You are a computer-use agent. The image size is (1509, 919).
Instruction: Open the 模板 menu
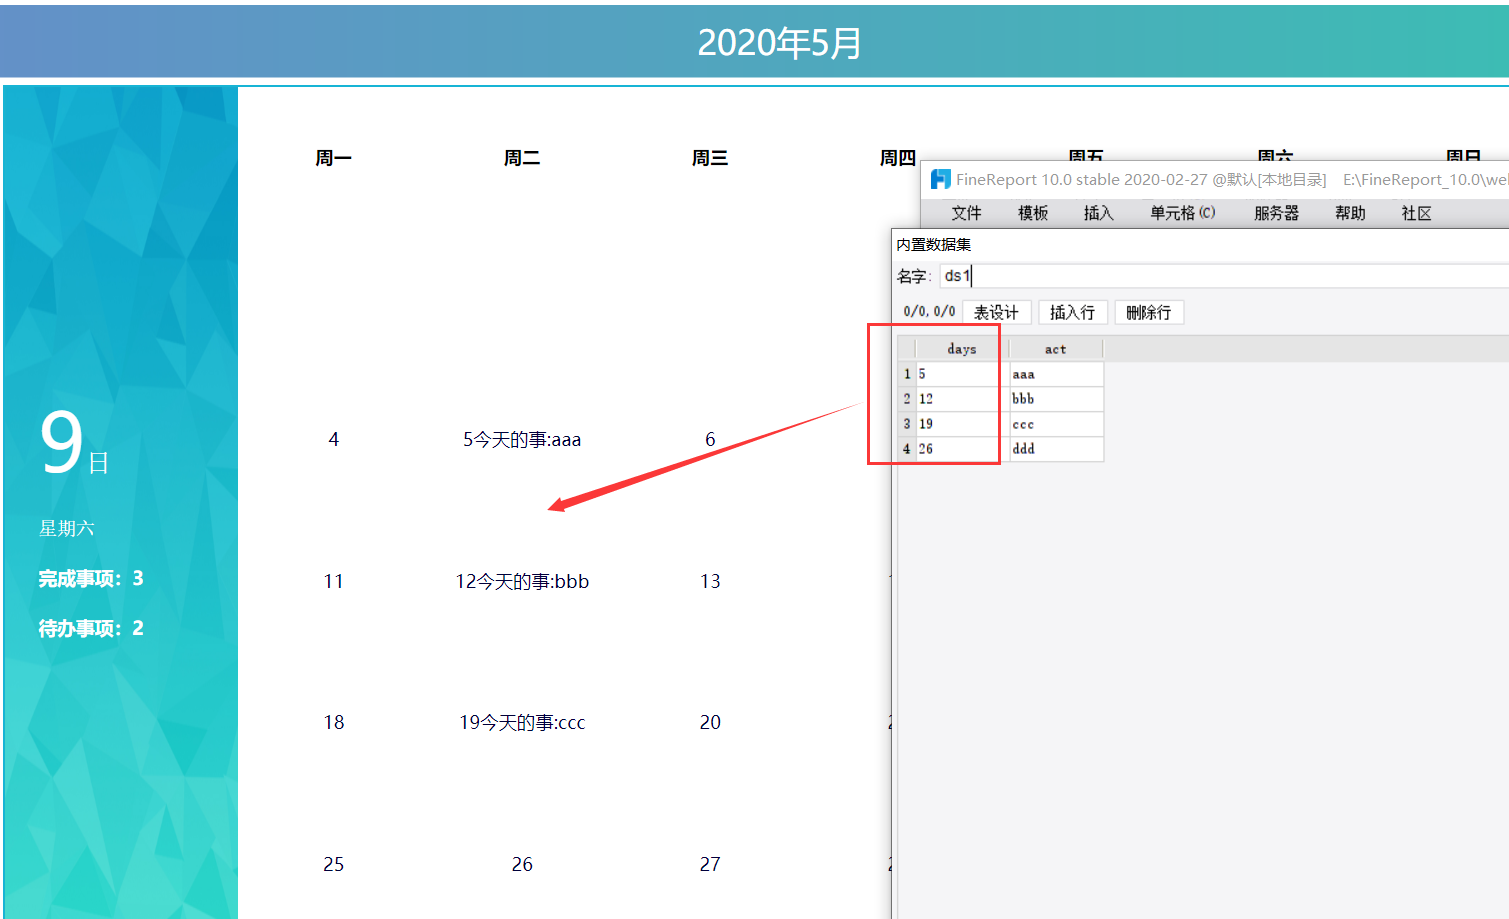point(1033,213)
